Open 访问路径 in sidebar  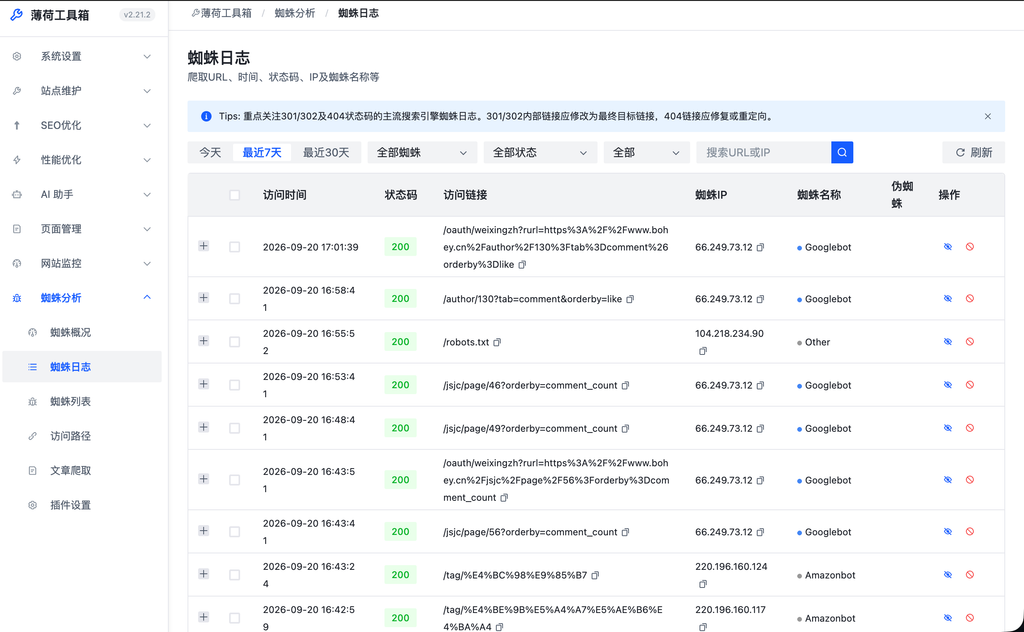pyautogui.click(x=82, y=436)
